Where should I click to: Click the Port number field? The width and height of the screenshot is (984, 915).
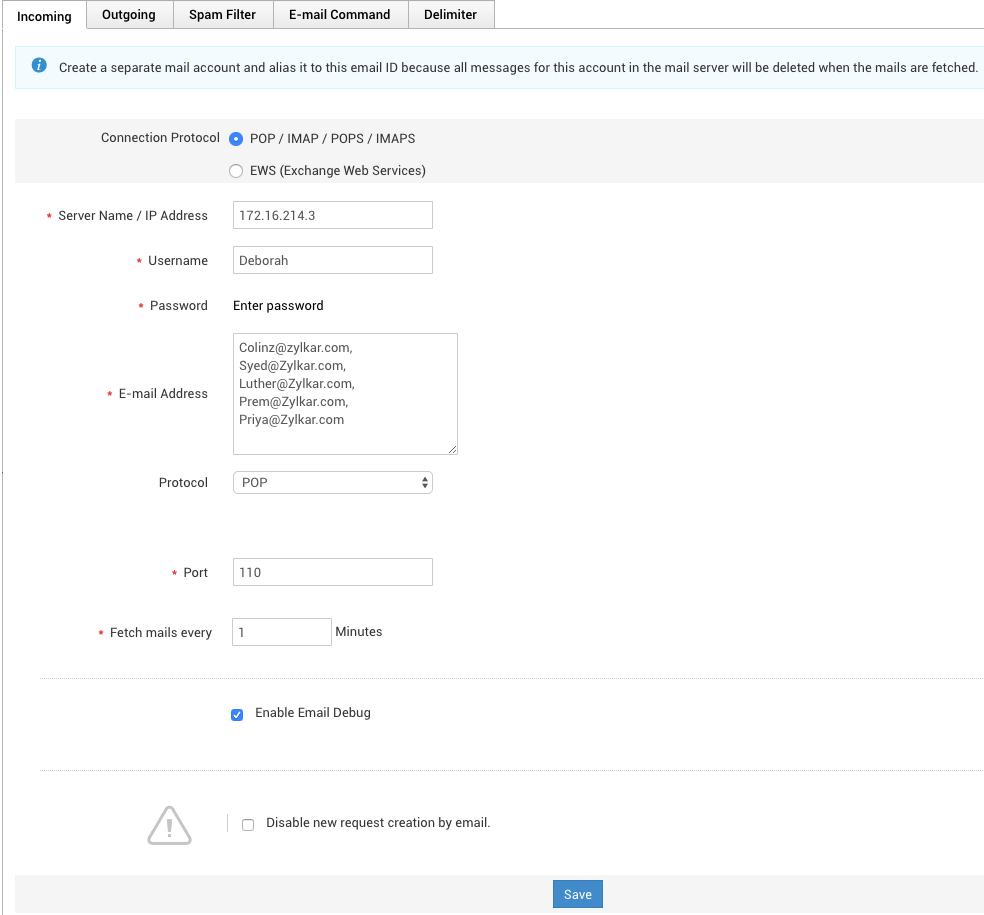332,572
